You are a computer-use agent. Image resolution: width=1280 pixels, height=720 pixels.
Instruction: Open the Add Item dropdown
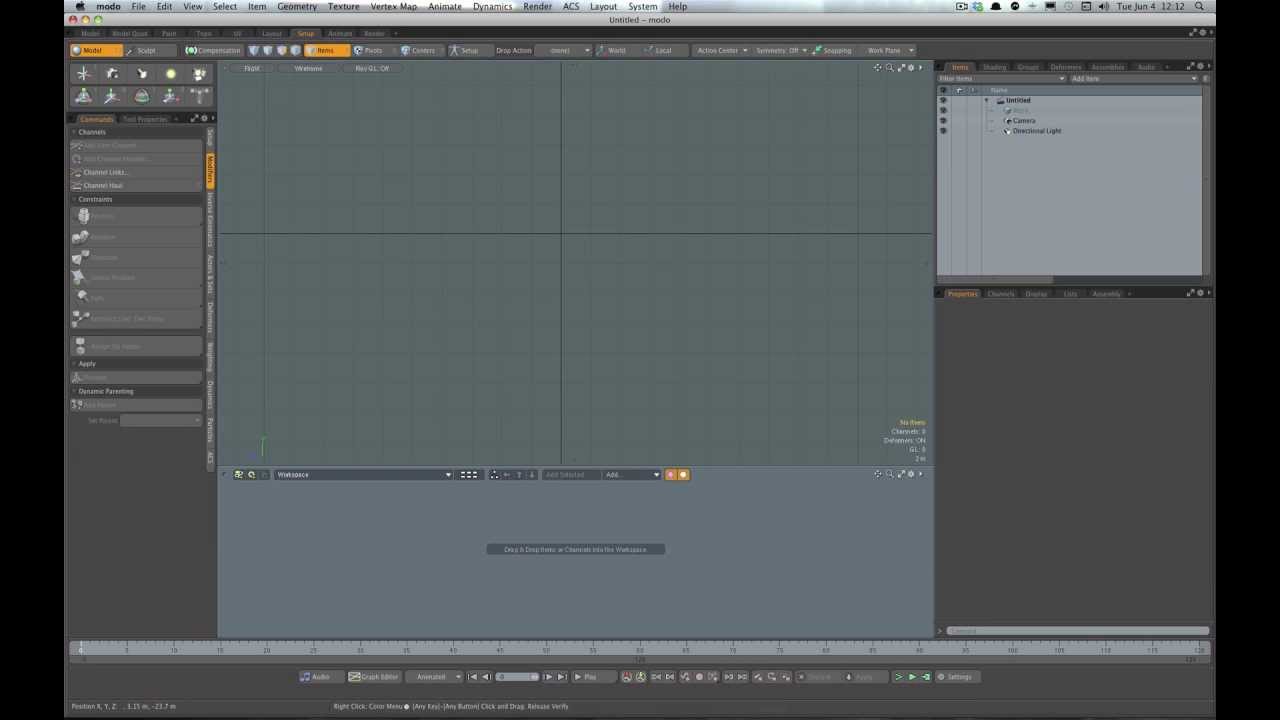pyautogui.click(x=1134, y=78)
